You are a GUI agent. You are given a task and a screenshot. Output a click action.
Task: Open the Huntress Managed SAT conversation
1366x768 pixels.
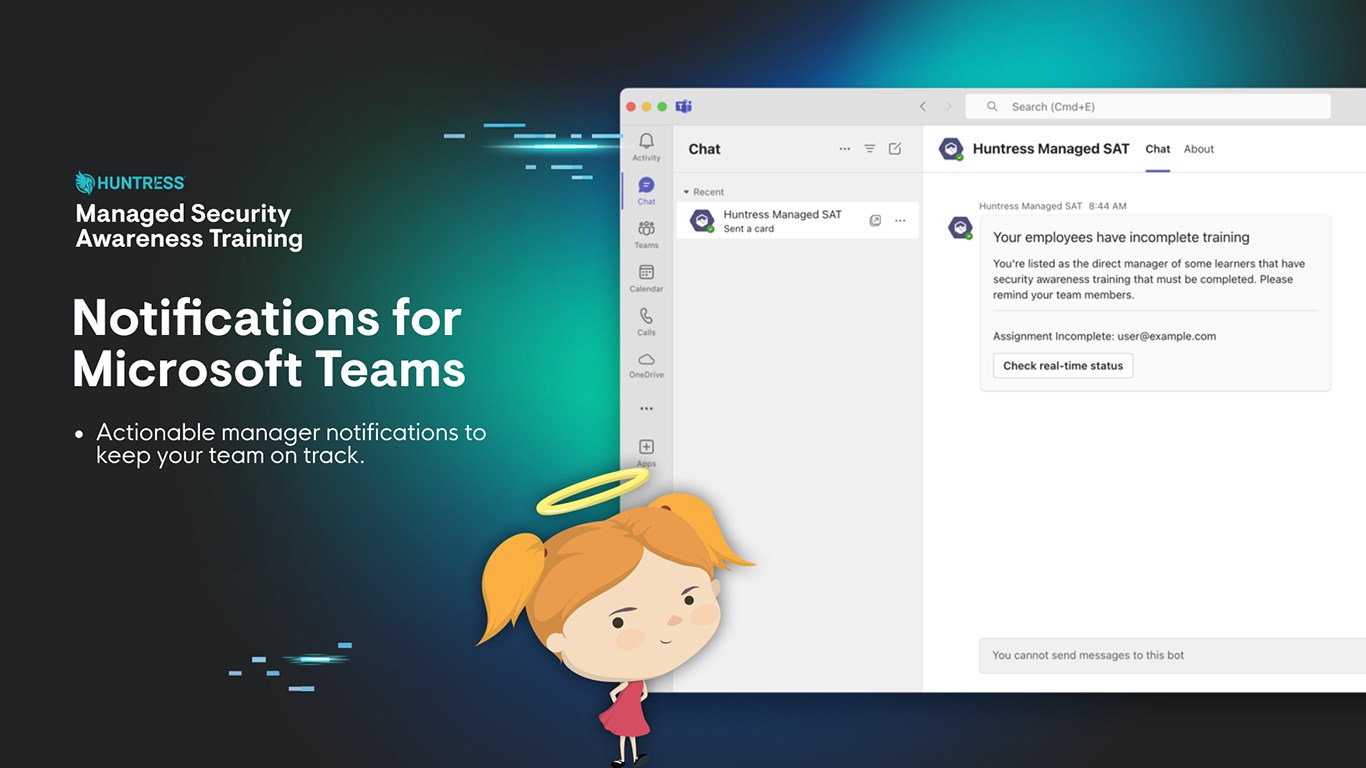797,221
